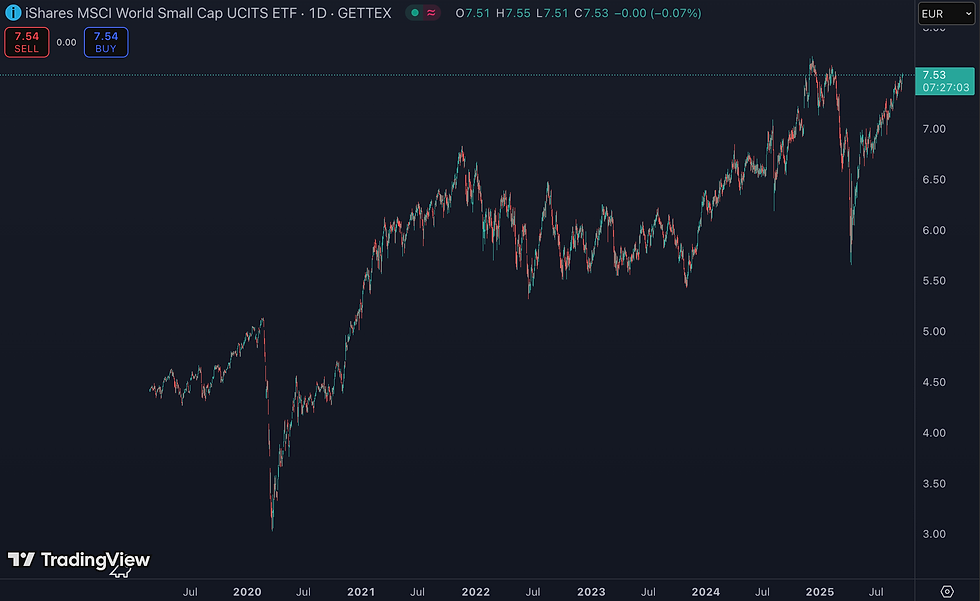Open chart settings gear at bottom right
Screen dimensions: 980x601
pyautogui.click(x=947, y=591)
